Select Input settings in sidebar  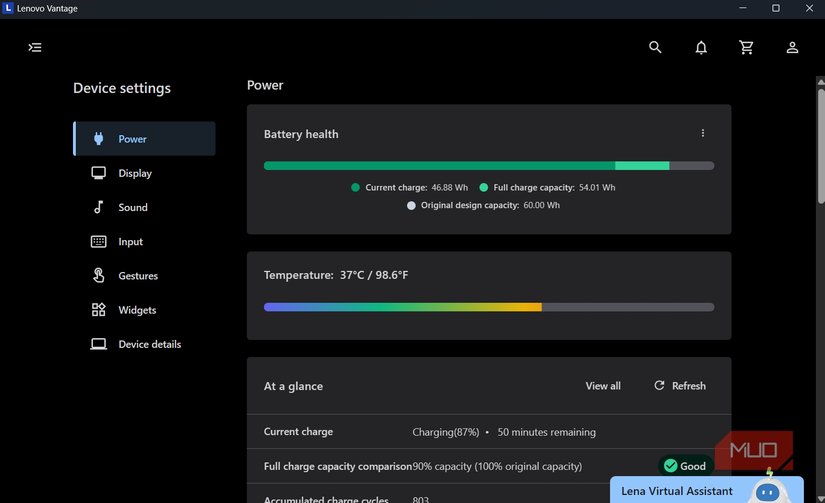(130, 242)
